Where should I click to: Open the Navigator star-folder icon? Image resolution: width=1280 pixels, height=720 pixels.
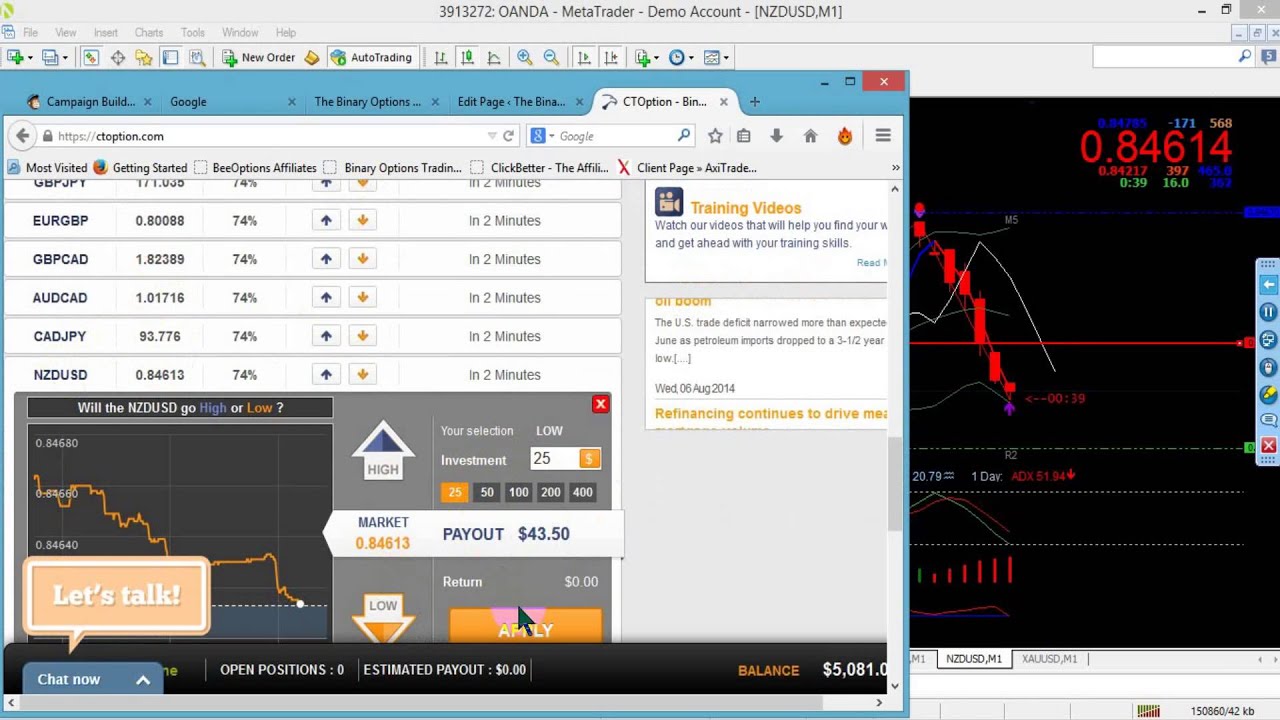(x=143, y=57)
